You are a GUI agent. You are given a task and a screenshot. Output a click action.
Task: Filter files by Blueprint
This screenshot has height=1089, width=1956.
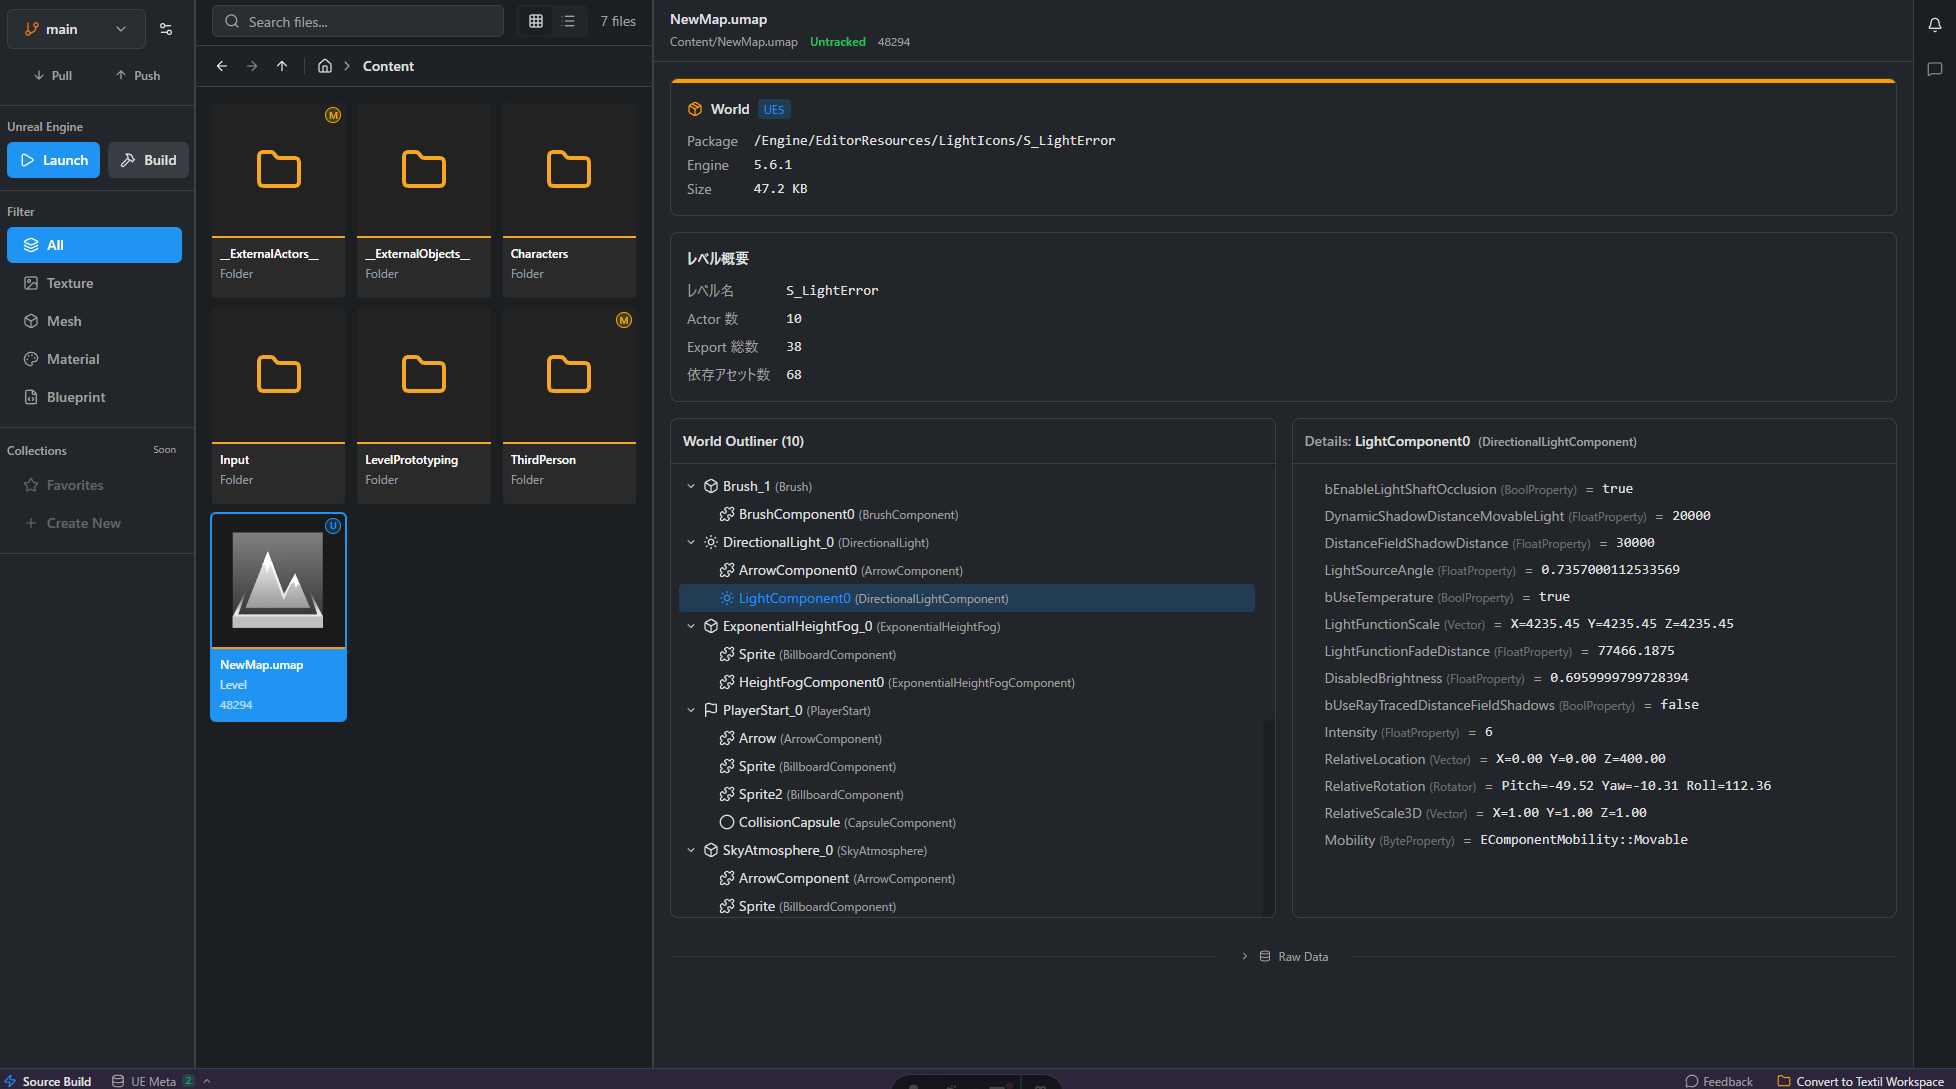(x=76, y=397)
